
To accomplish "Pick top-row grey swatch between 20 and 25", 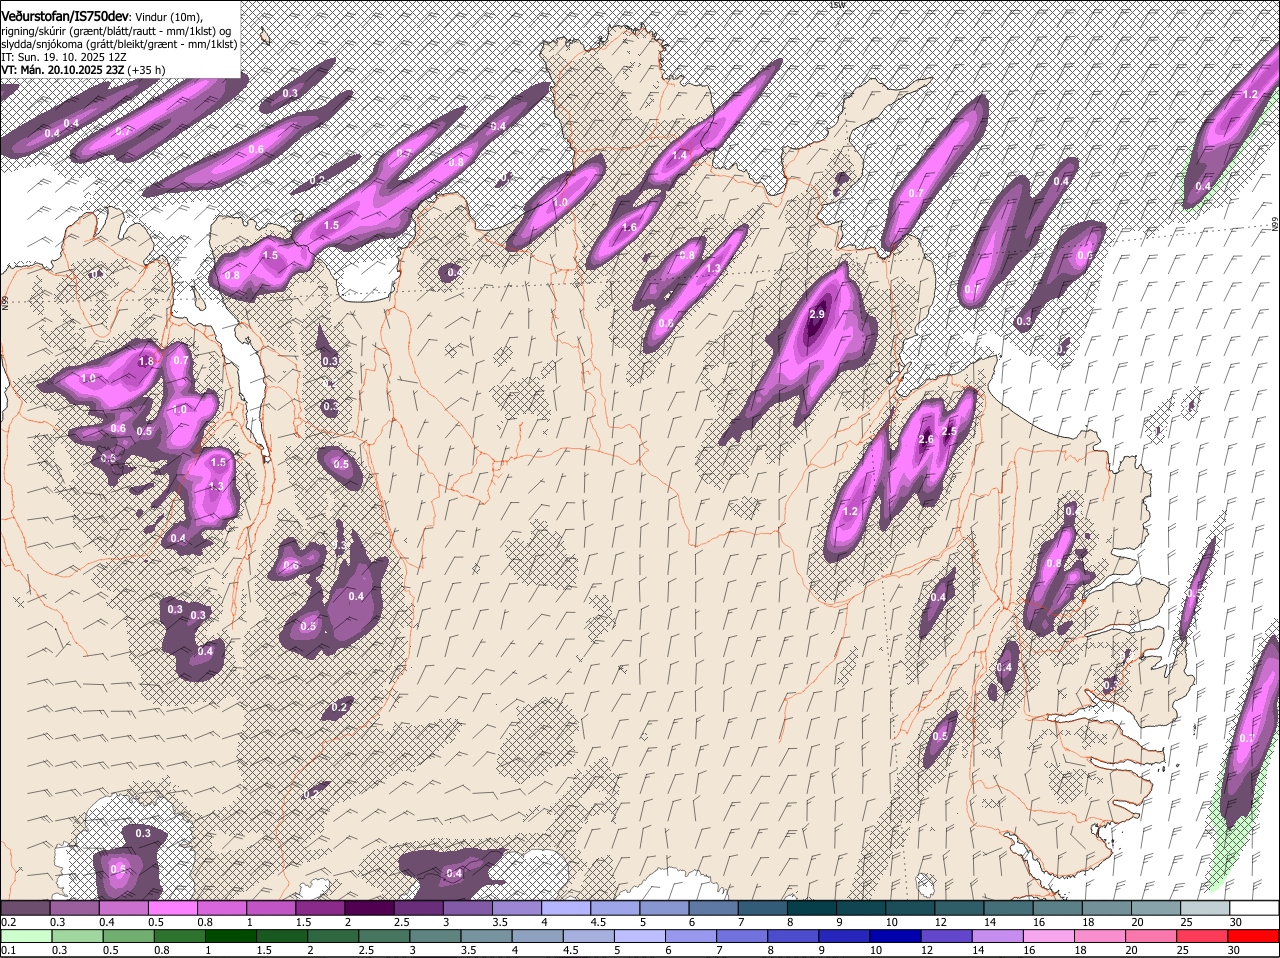I will 1156,907.
